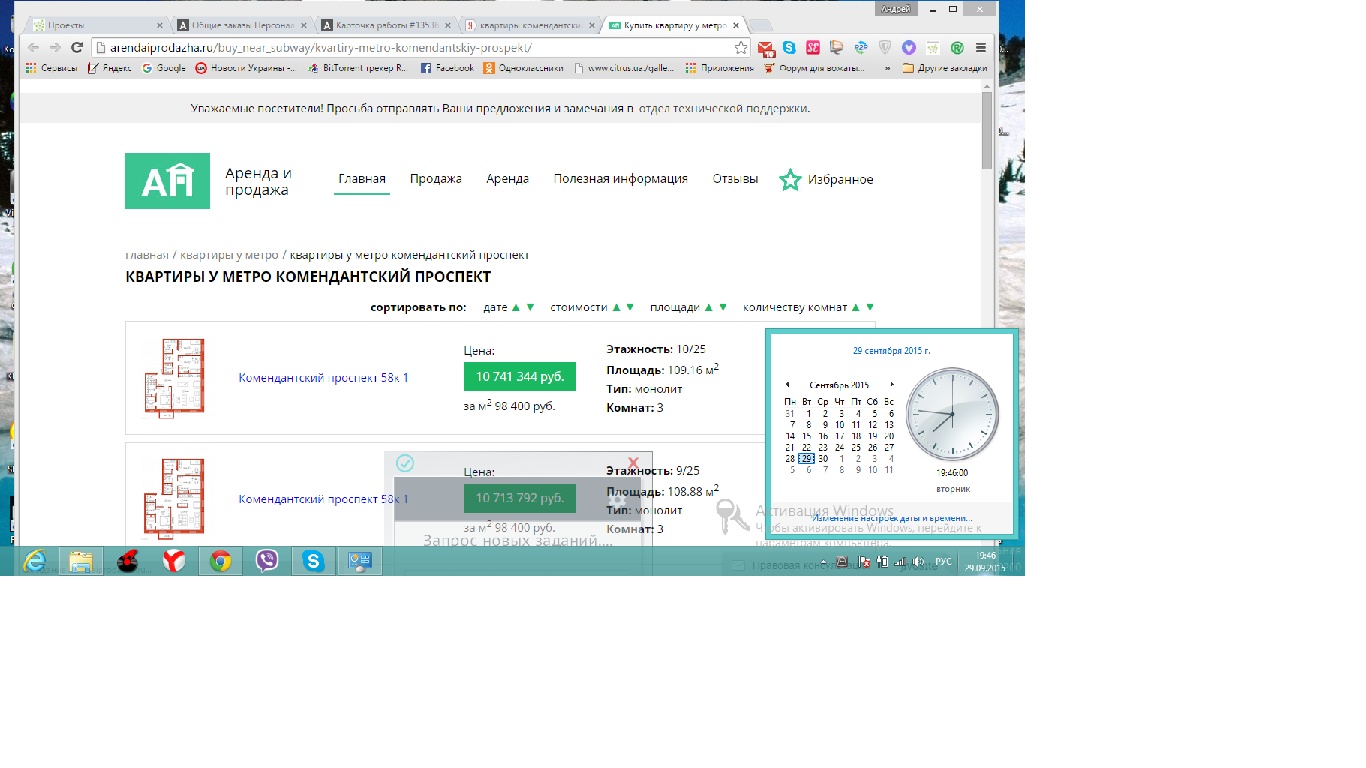The image size is (1366, 768).
Task: Open Yandex browser from taskbar
Action: [x=174, y=561]
